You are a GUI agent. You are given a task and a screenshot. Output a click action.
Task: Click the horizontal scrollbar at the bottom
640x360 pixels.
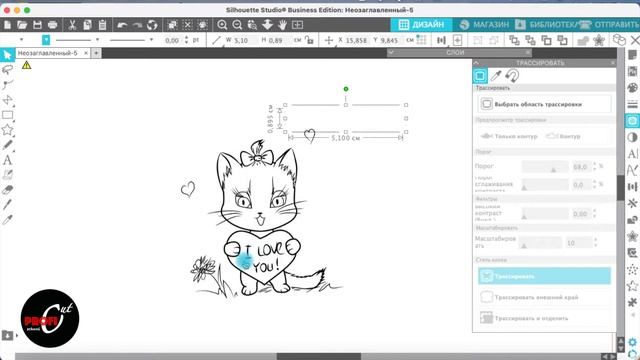tap(318, 357)
